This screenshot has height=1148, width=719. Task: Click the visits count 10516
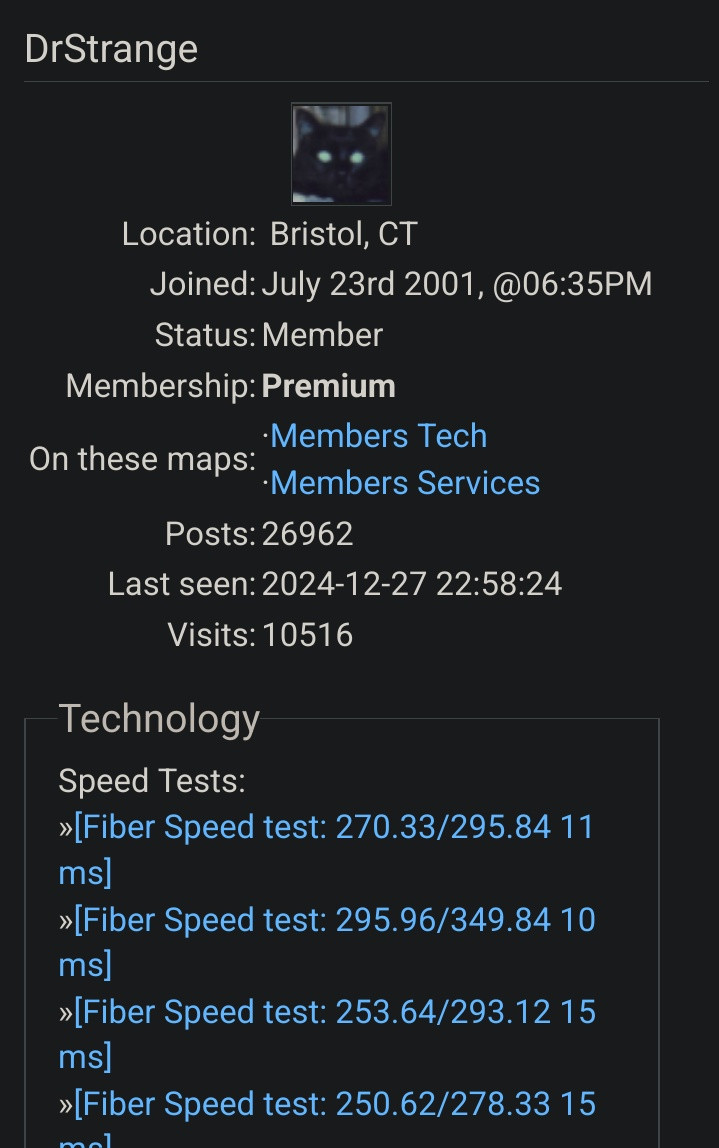[307, 635]
